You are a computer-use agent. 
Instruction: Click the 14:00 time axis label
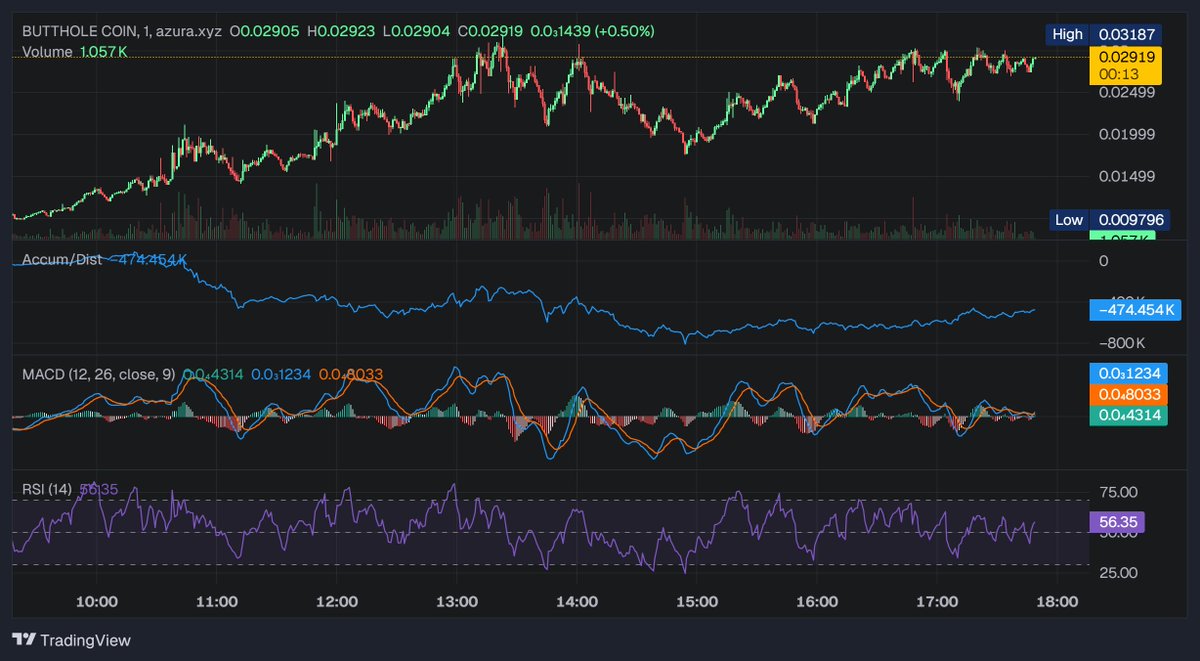point(577,602)
